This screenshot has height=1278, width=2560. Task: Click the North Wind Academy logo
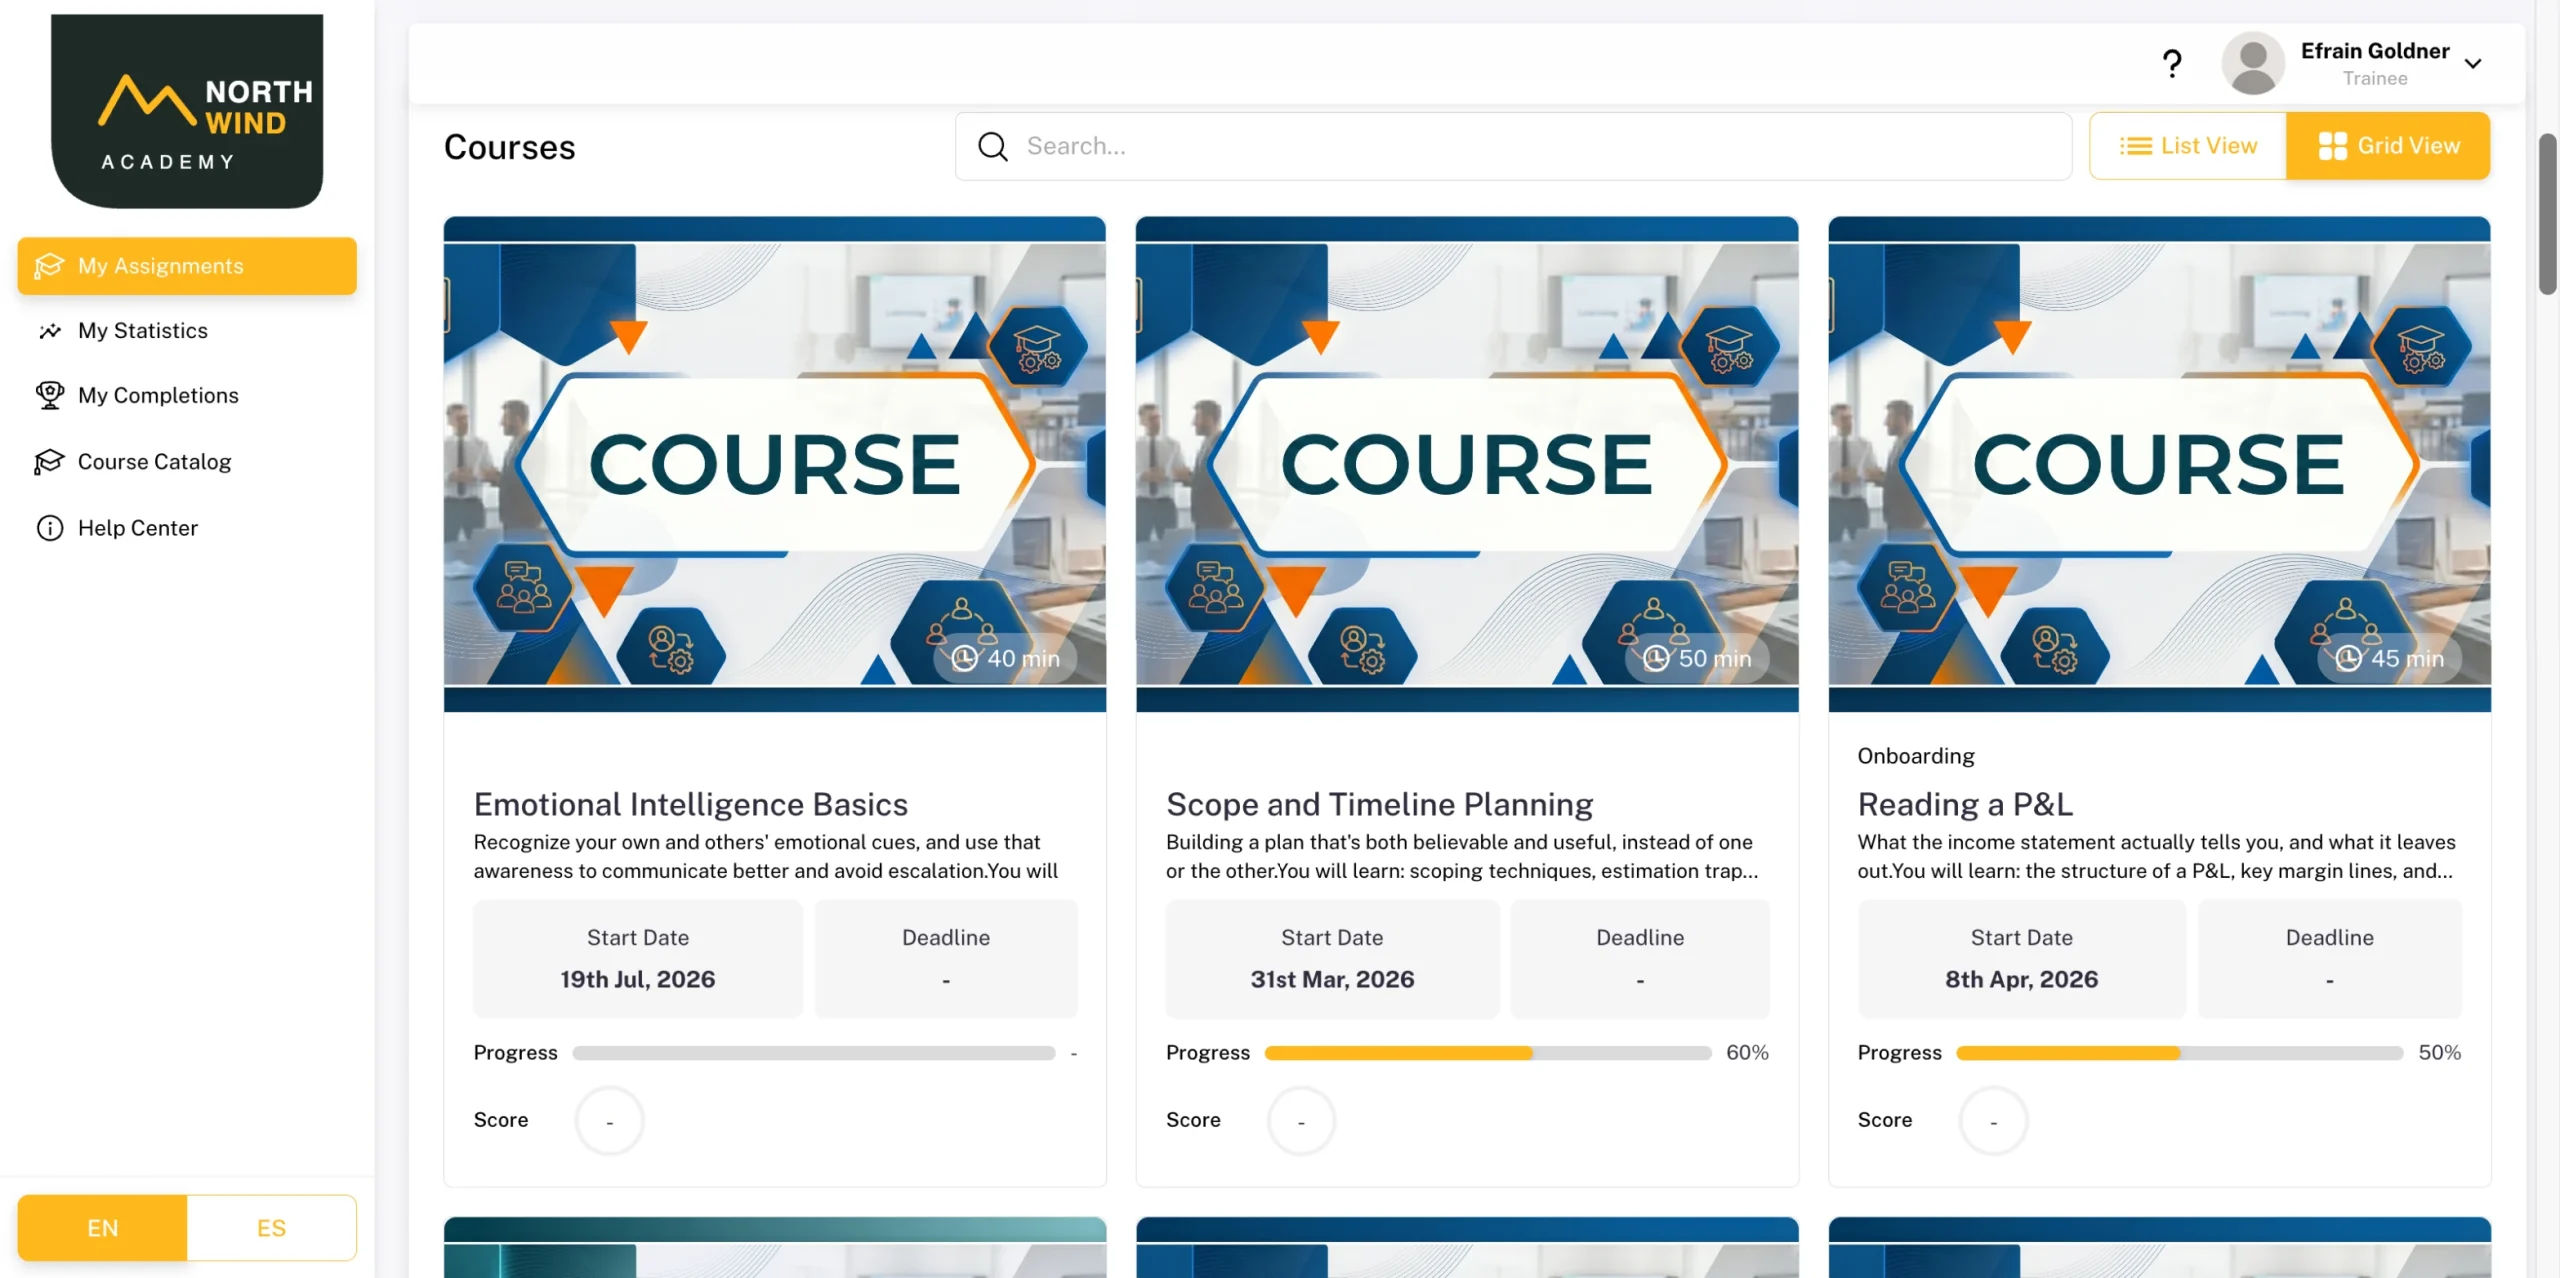click(187, 111)
